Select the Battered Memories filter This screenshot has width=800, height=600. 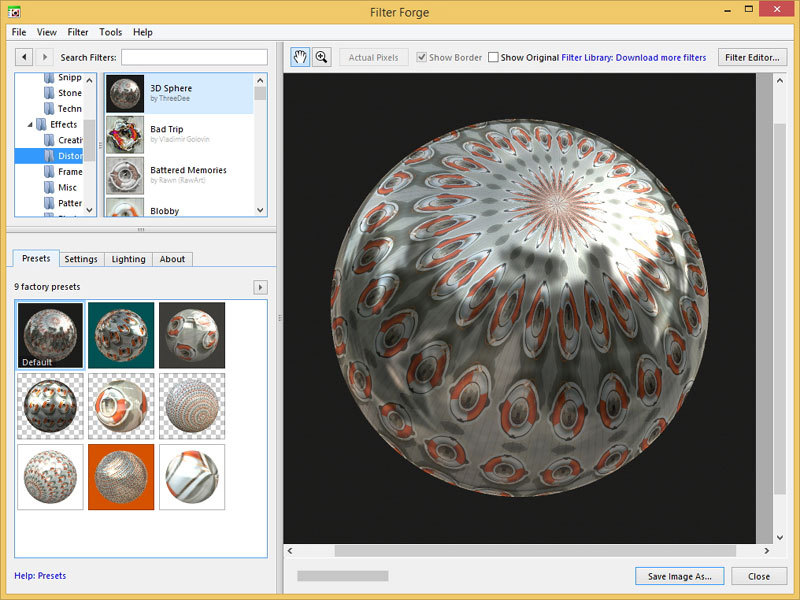(179, 175)
